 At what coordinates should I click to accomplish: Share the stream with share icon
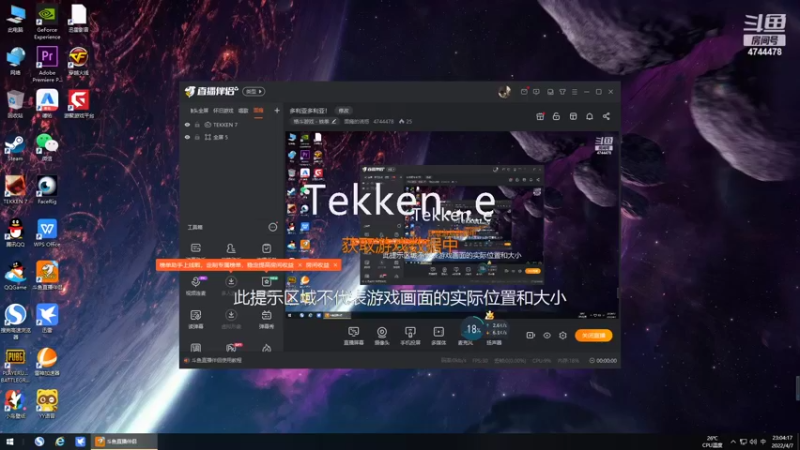click(606, 116)
